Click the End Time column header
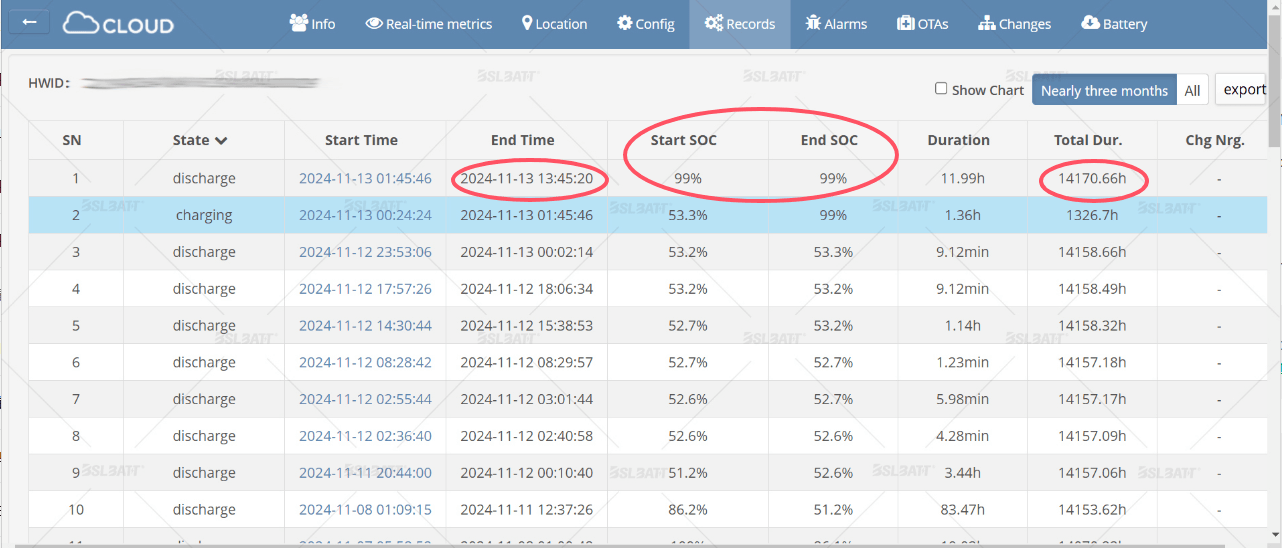 coord(522,140)
